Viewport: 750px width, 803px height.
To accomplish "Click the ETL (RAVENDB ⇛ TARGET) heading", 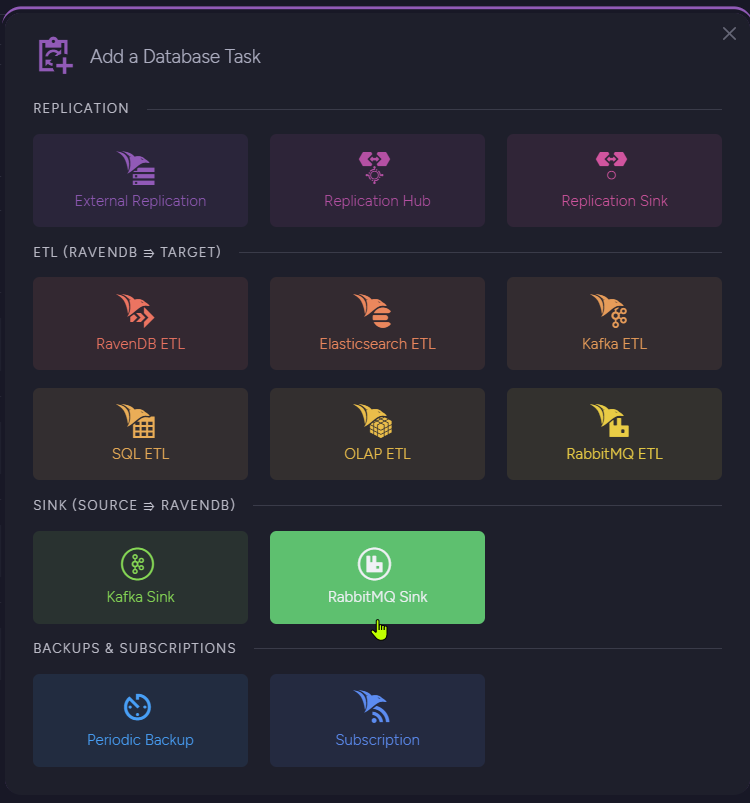I will pos(127,252).
